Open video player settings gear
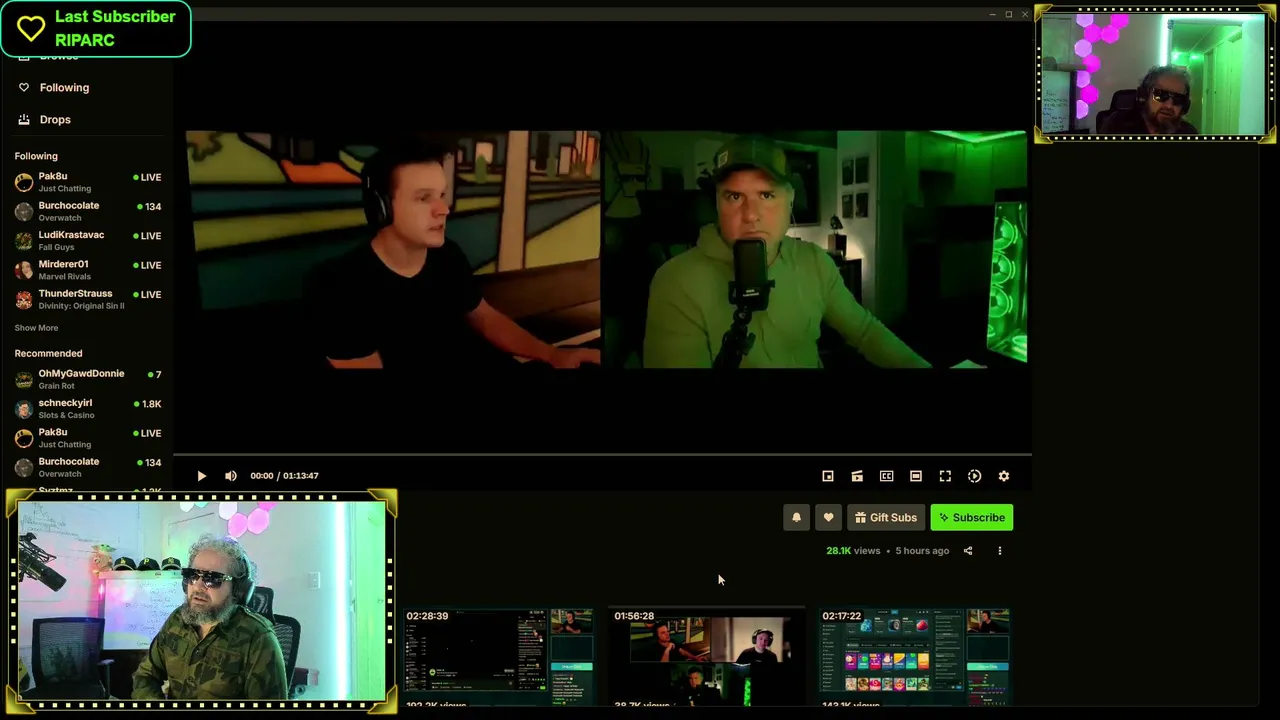The image size is (1280, 720). pyautogui.click(x=1004, y=476)
